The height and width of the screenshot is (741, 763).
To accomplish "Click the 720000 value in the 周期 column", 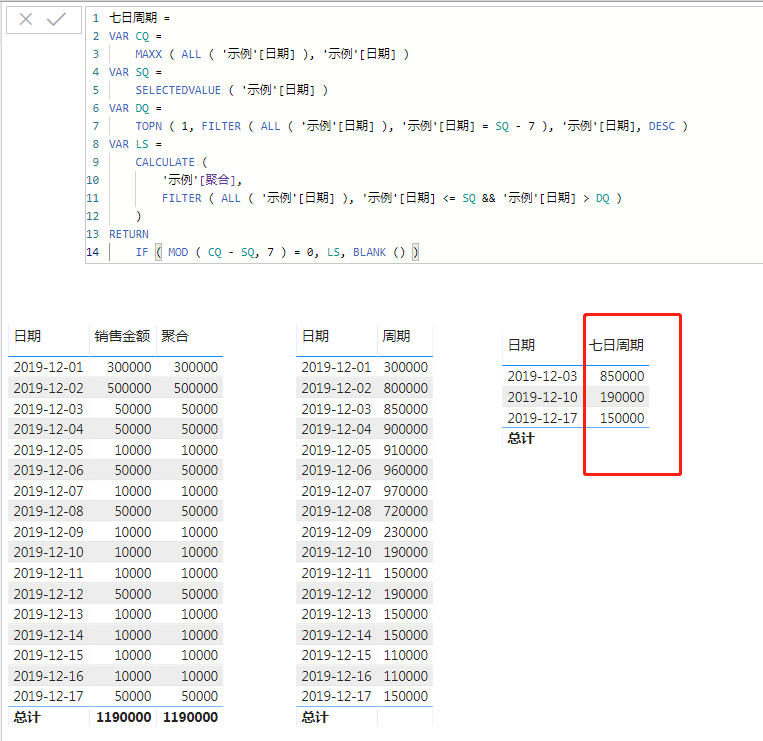I will (406, 511).
